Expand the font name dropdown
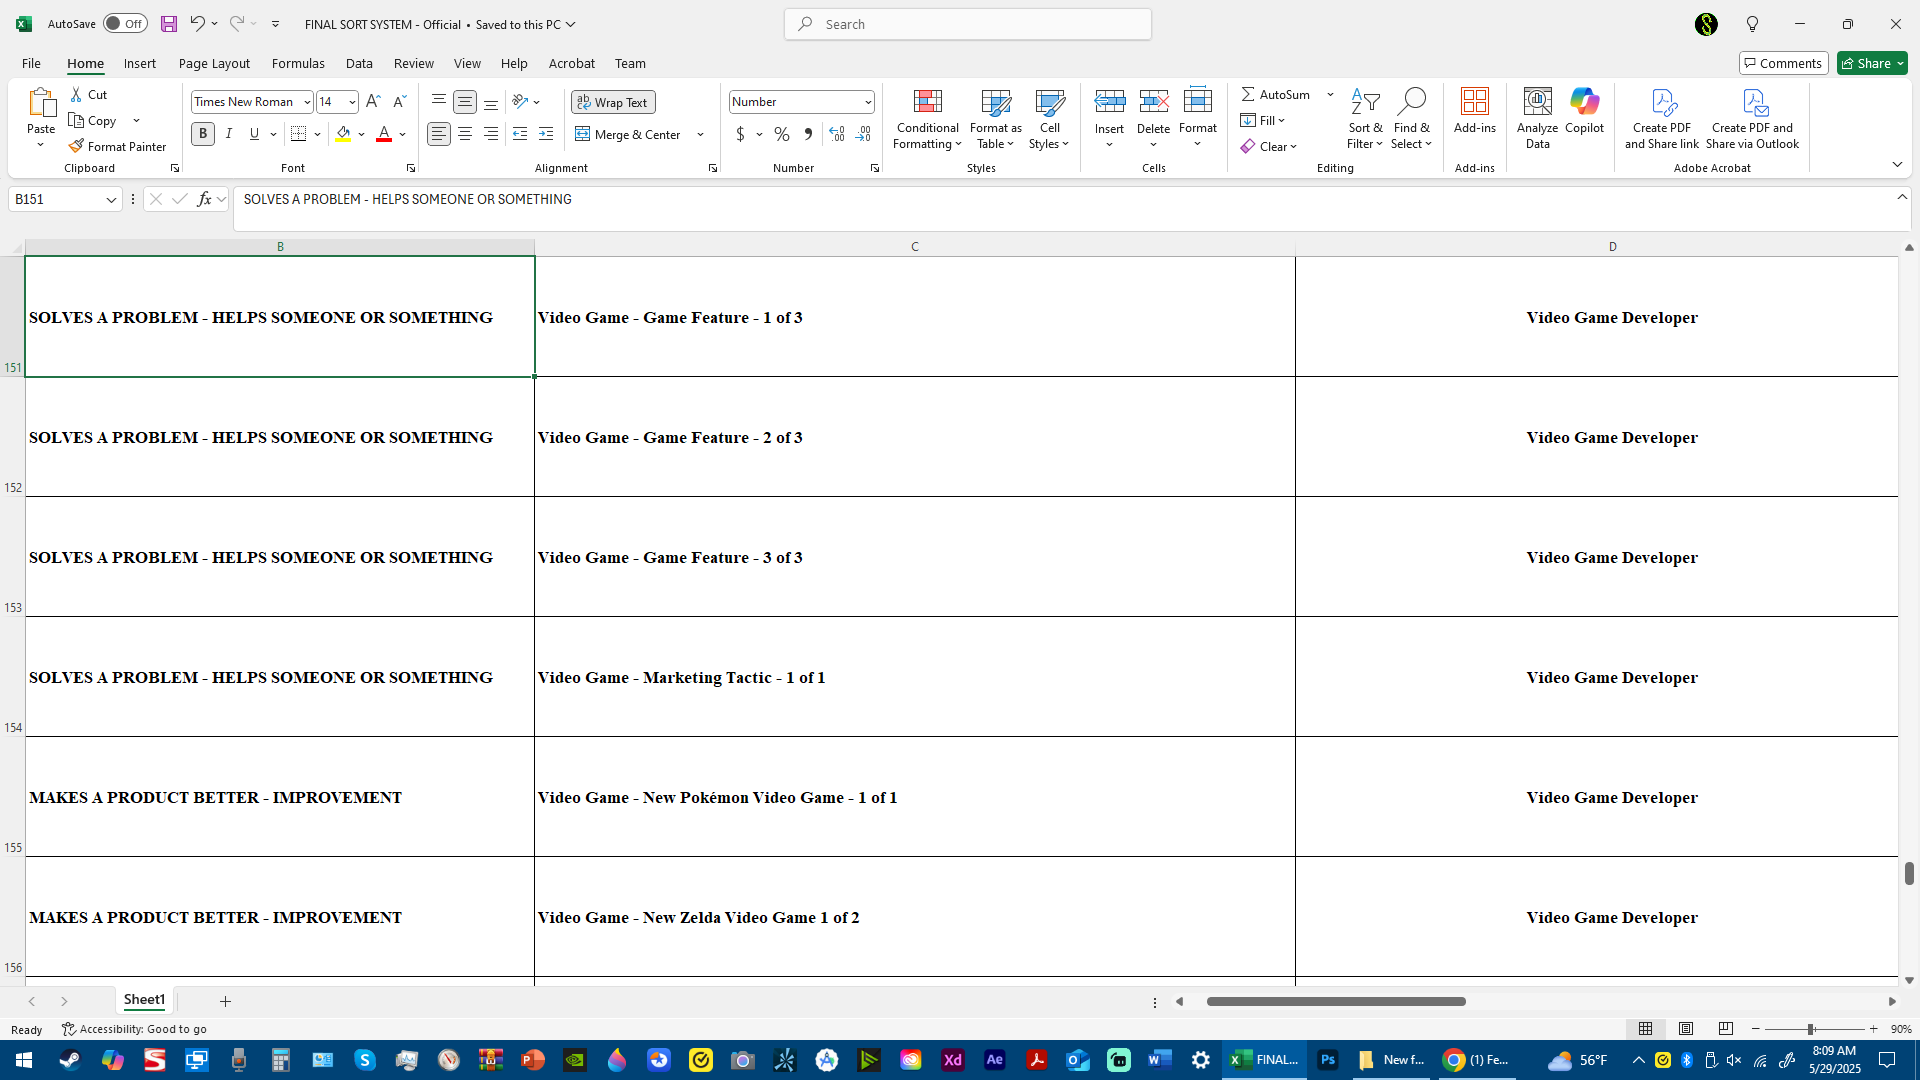Screen dimensions: 1920x1080 [307, 102]
